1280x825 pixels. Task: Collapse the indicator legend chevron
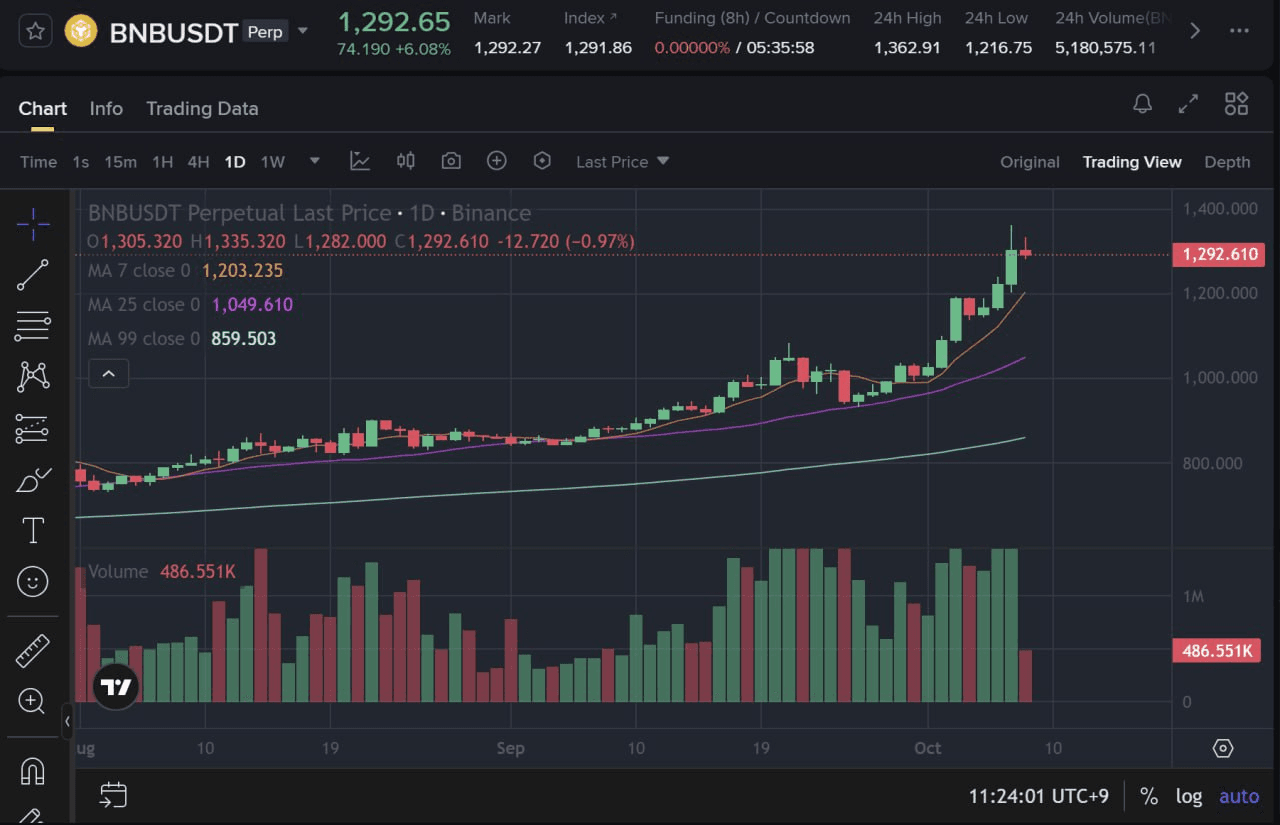click(109, 375)
